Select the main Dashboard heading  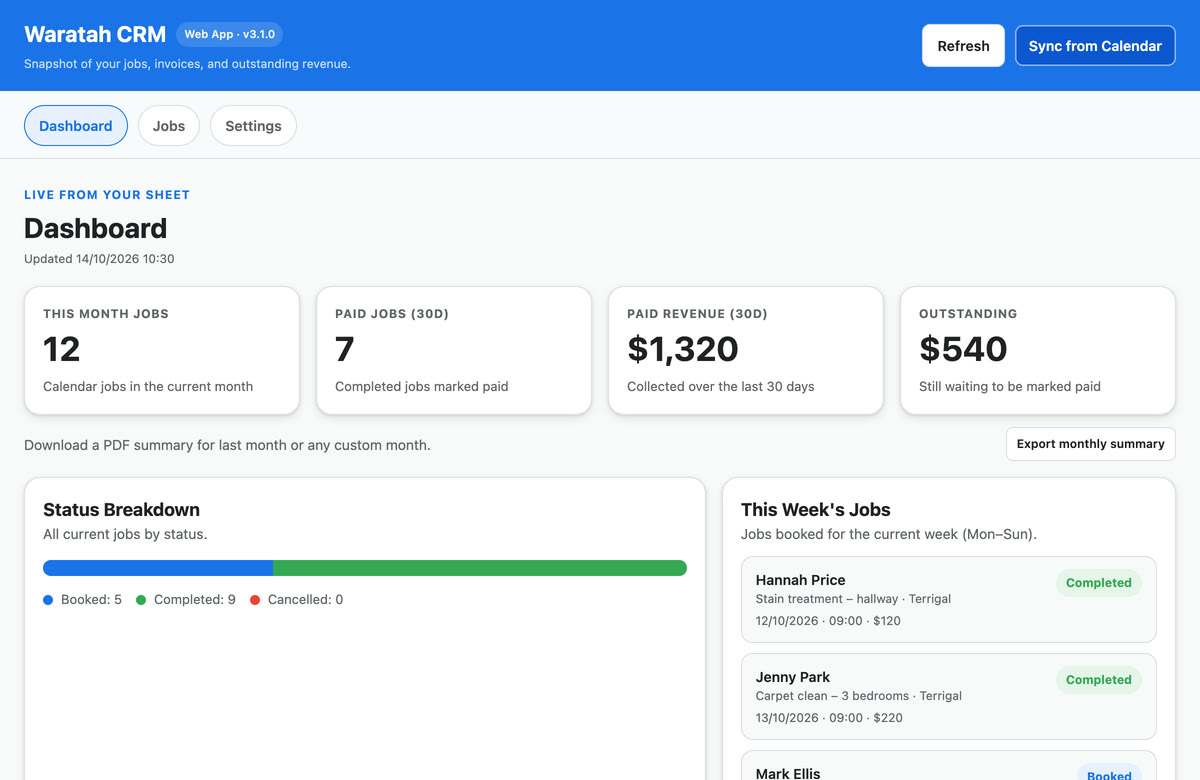96,228
